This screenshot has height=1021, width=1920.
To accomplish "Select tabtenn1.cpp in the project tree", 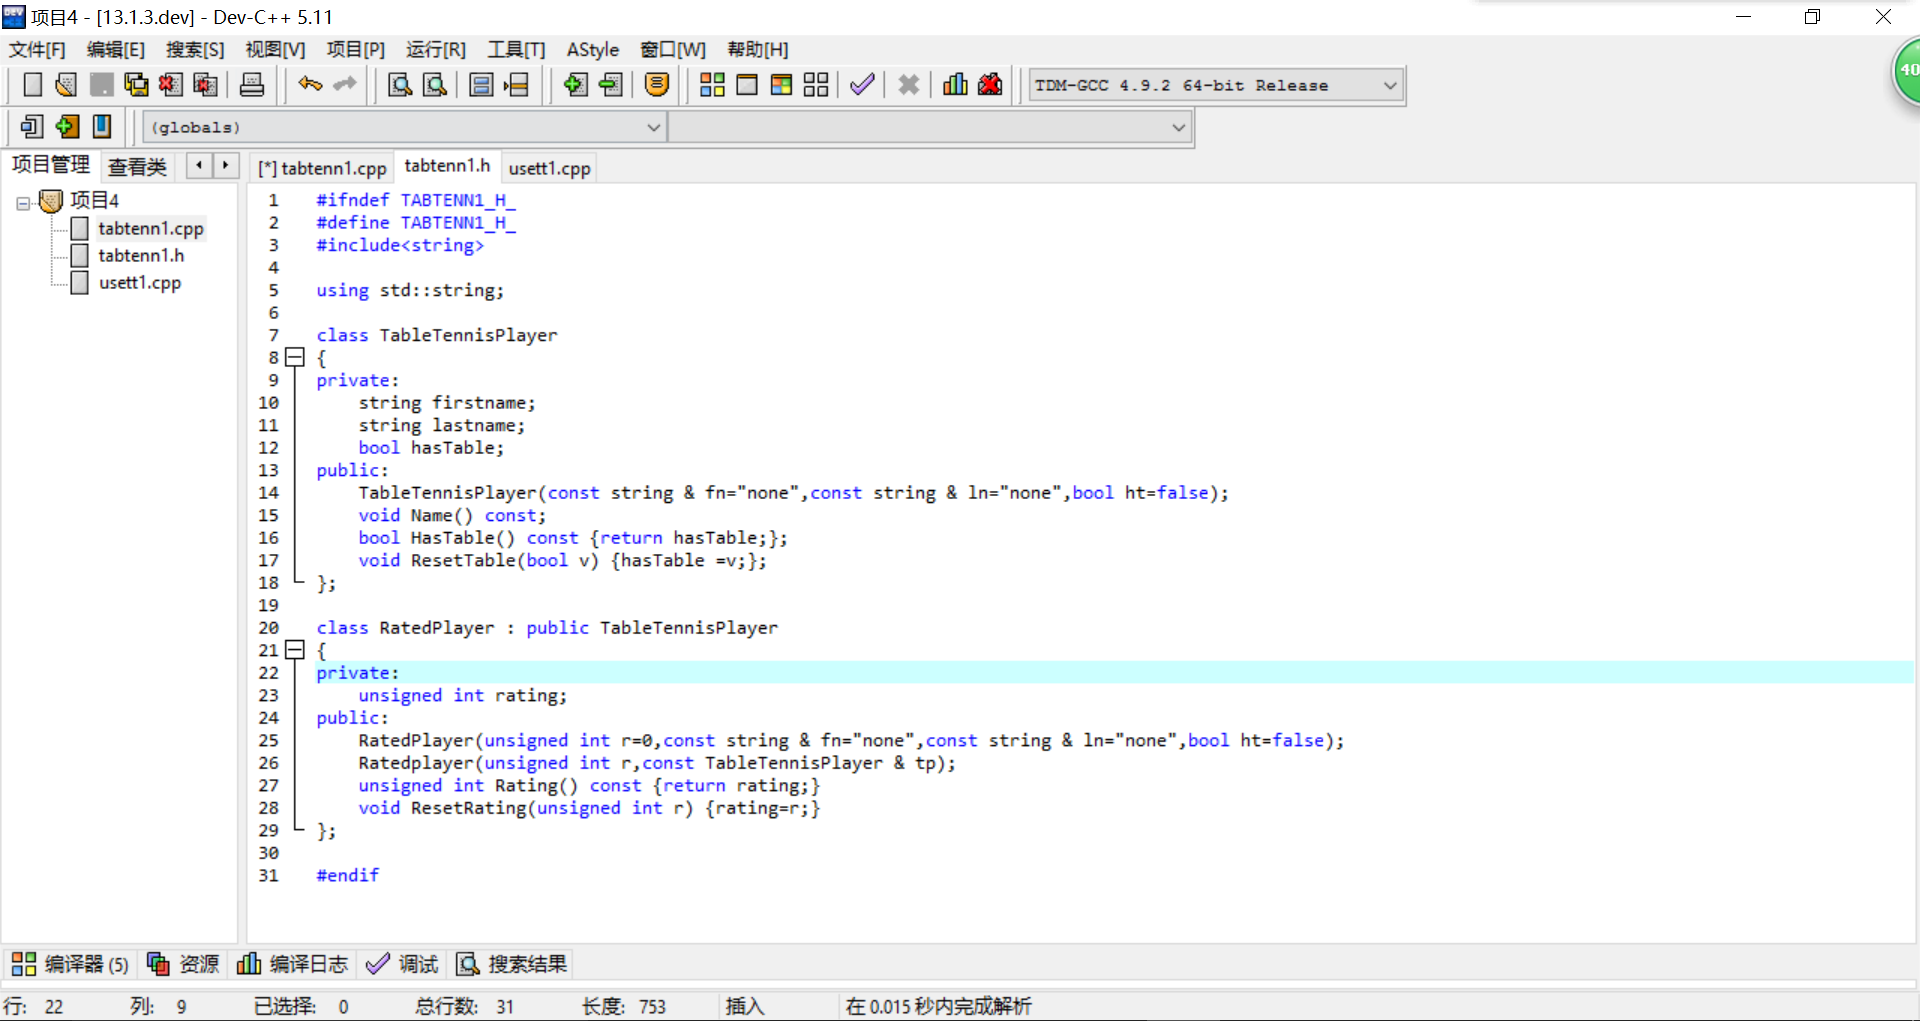I will pos(150,229).
